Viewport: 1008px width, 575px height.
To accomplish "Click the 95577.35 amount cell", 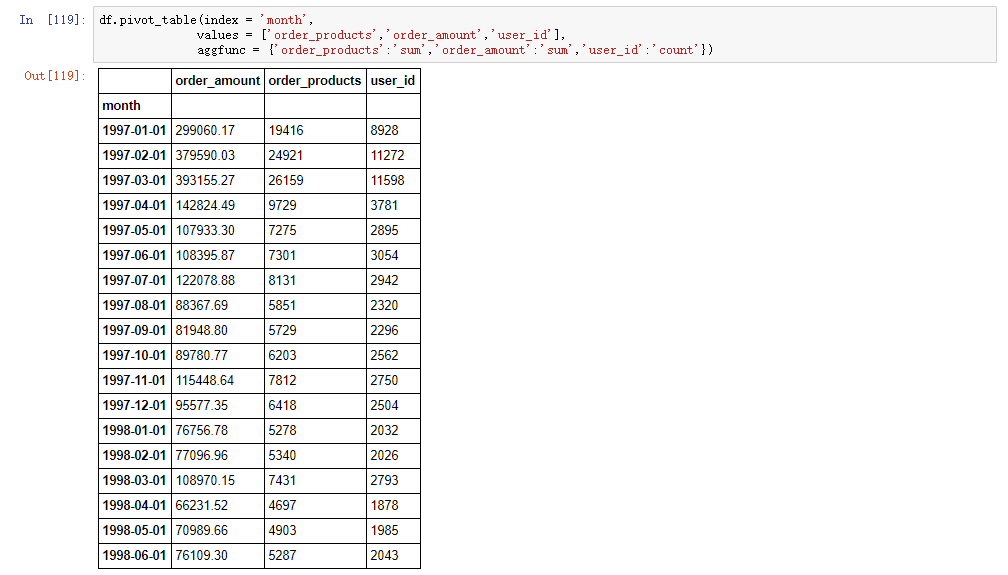I will pyautogui.click(x=218, y=406).
